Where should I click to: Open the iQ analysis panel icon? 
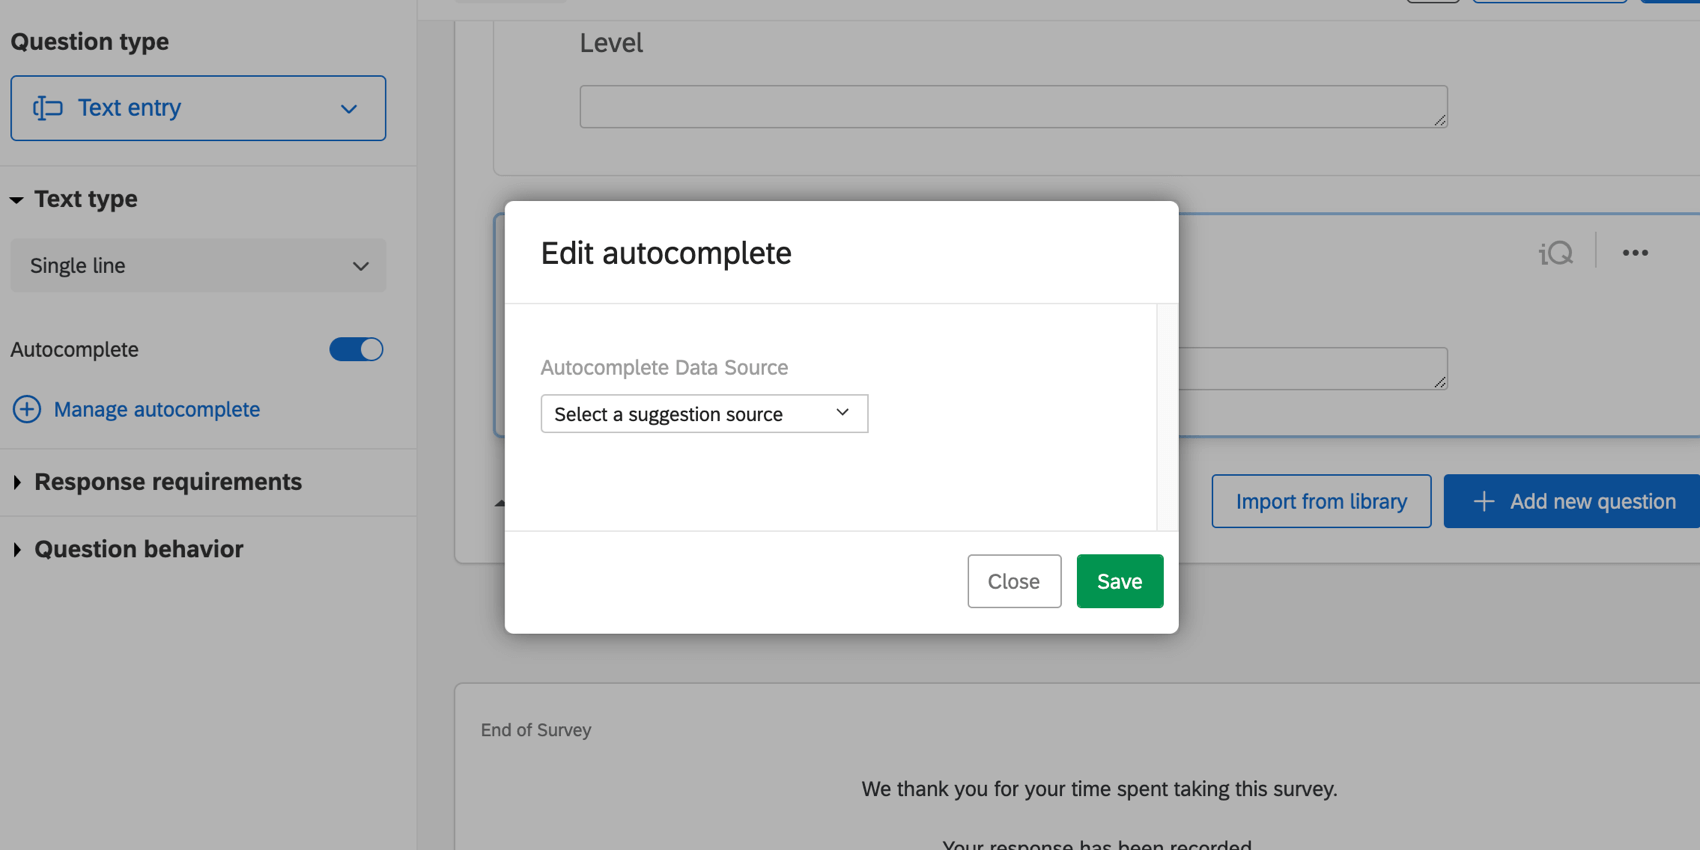(x=1556, y=252)
